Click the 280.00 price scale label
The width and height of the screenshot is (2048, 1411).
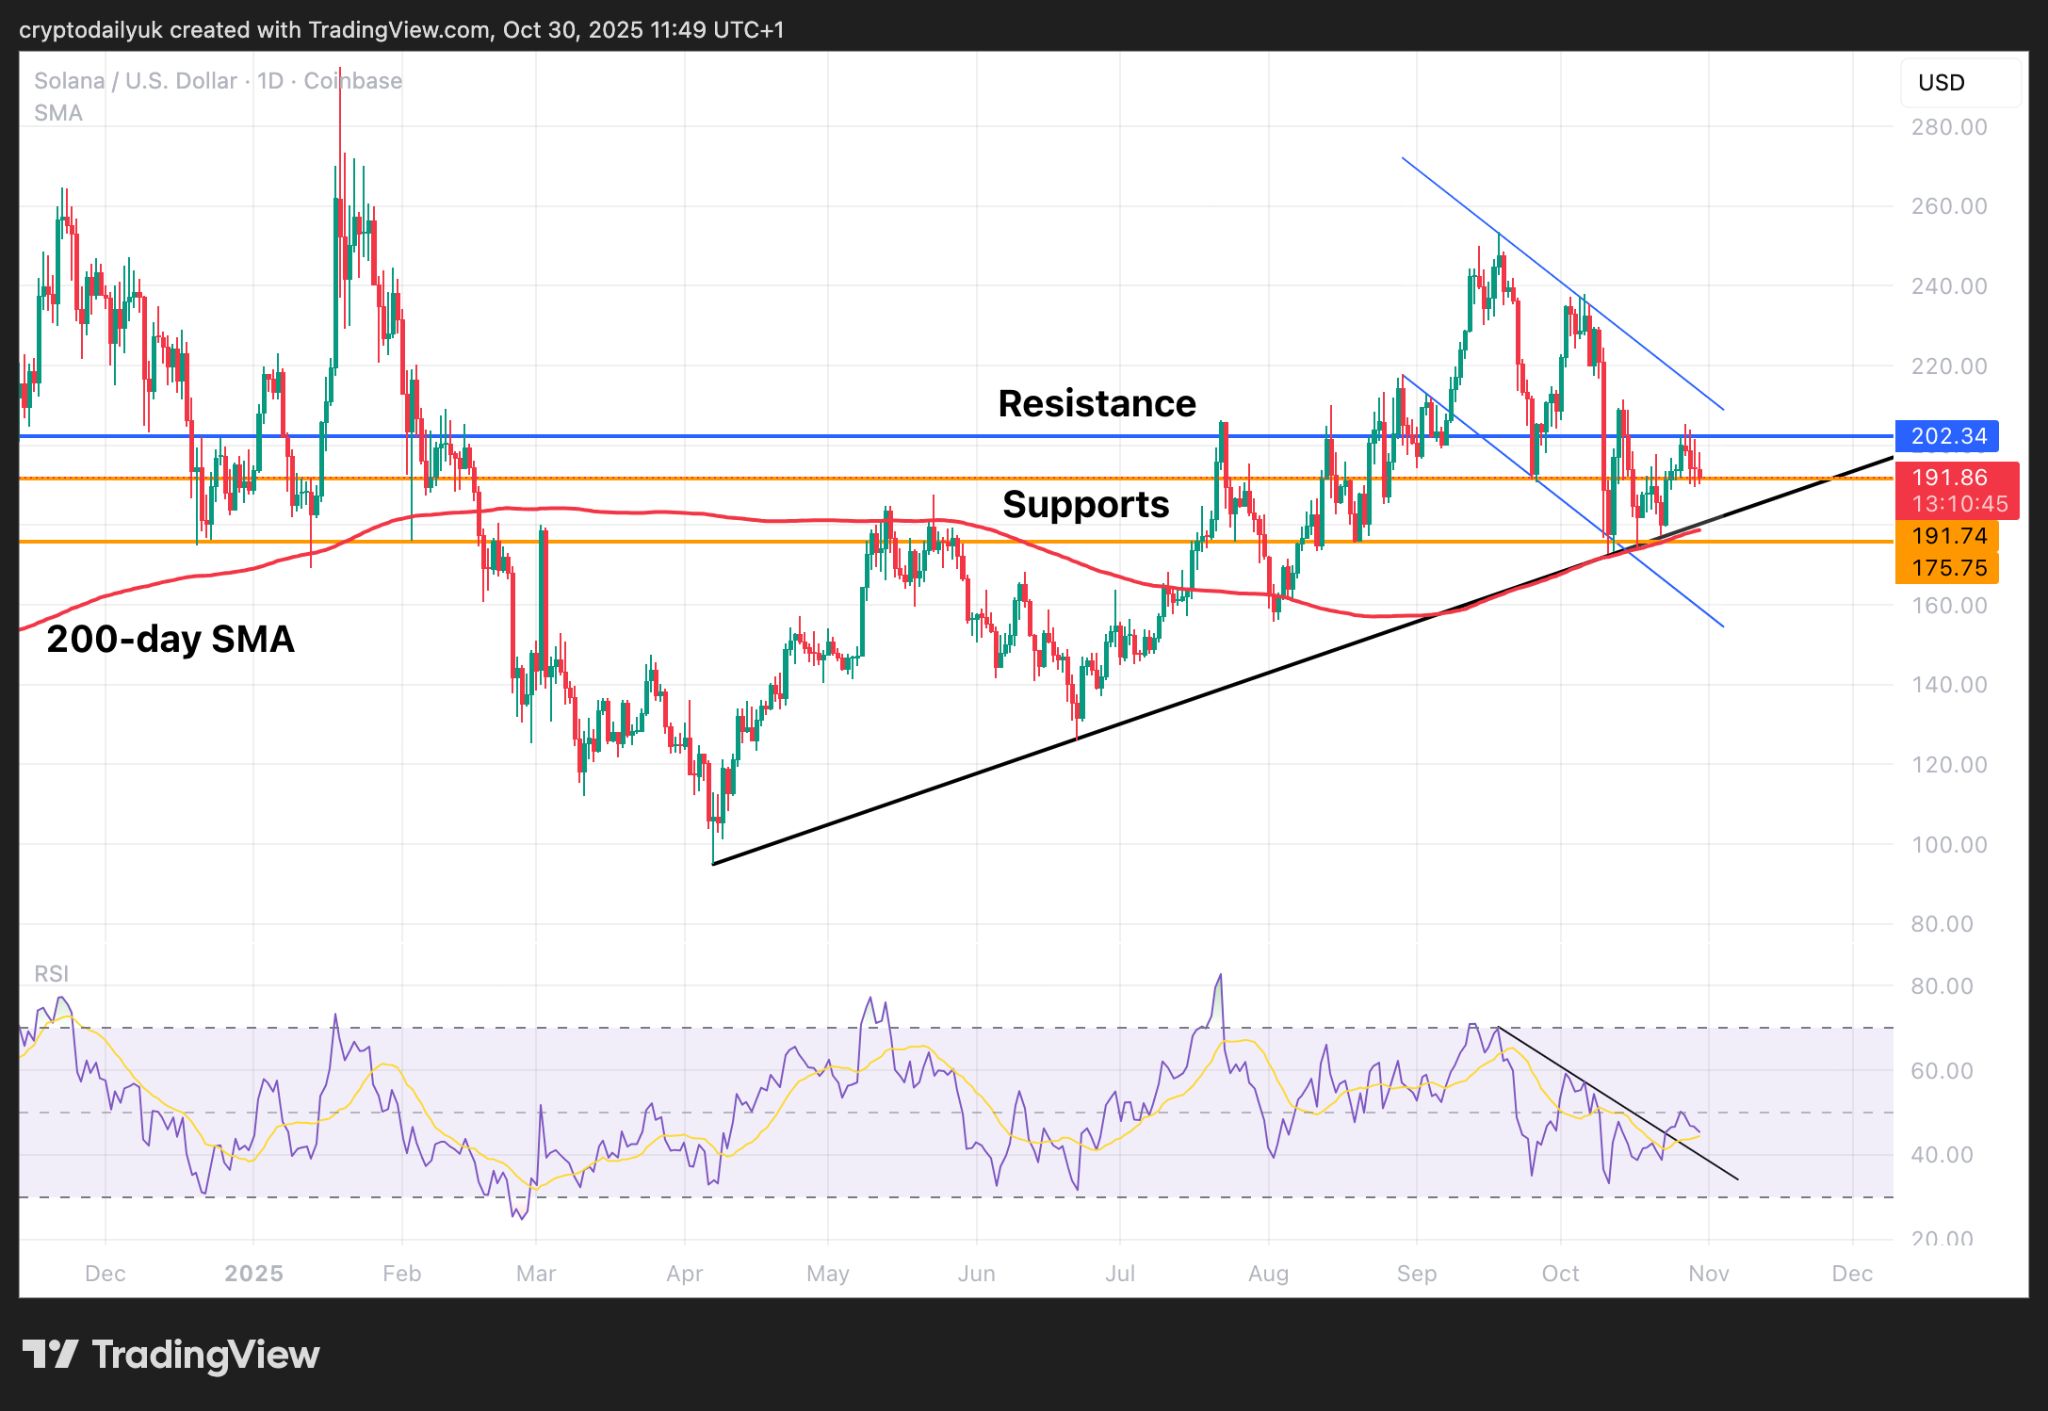tap(1948, 127)
